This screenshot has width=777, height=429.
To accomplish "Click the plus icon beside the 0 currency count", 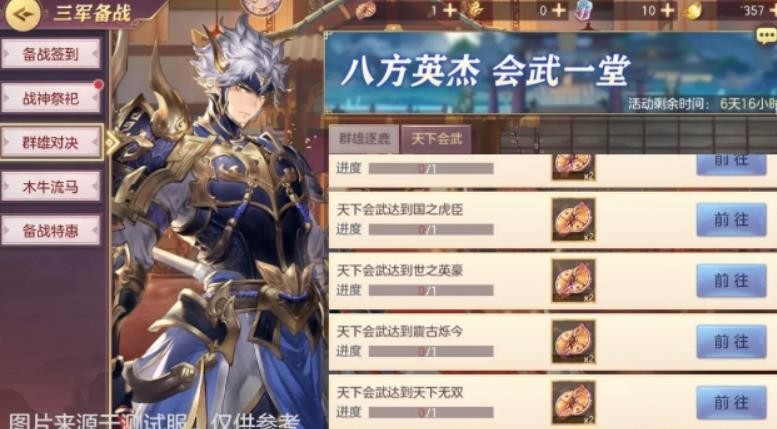I will click(x=559, y=10).
